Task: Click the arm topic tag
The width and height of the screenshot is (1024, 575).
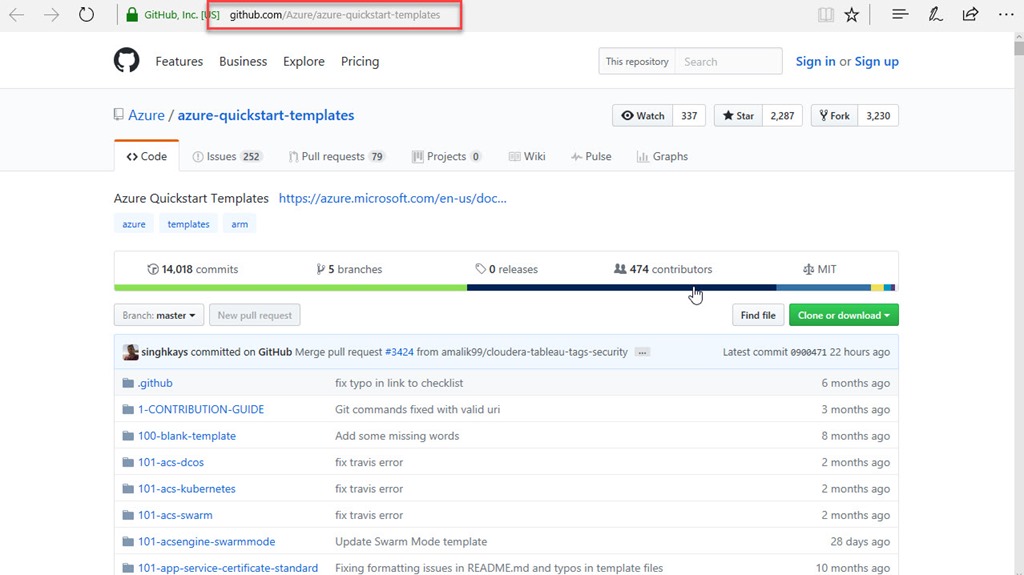Action: tap(240, 223)
